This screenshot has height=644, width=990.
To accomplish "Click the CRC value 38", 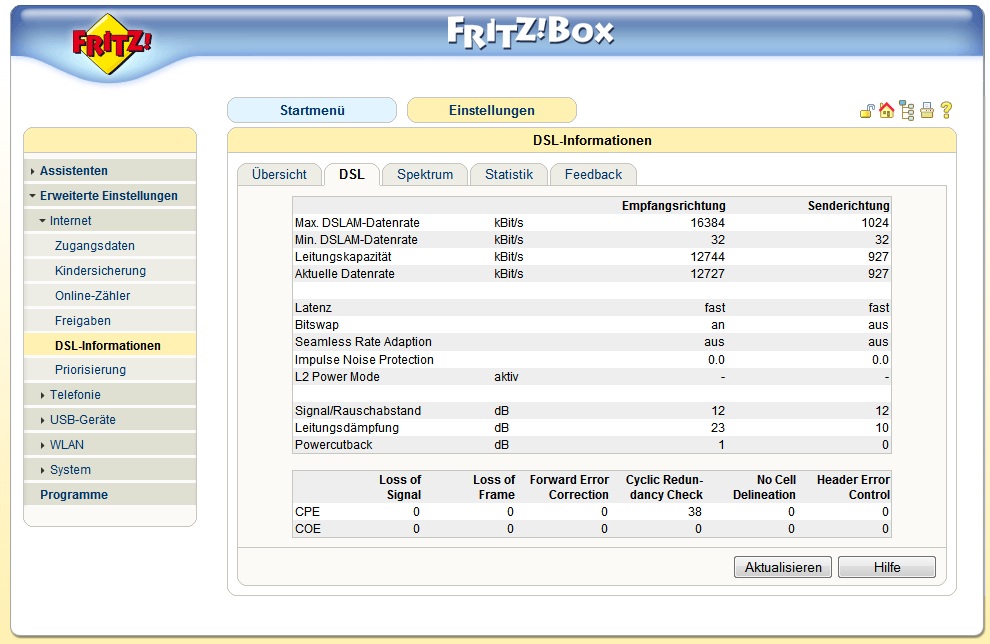I will point(695,512).
